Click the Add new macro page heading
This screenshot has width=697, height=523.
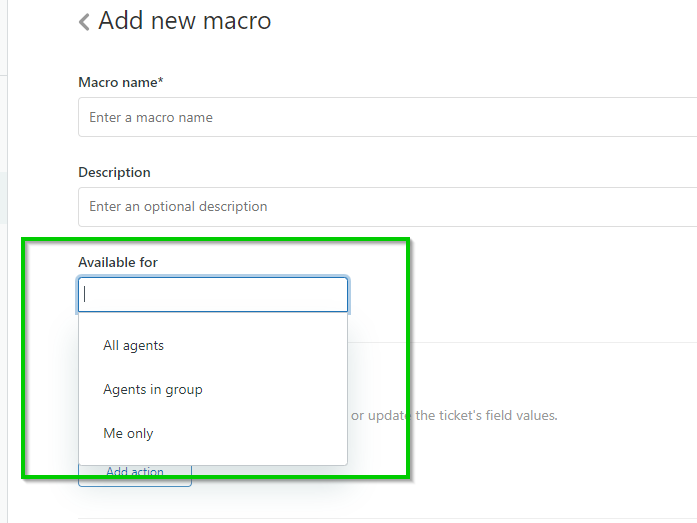(x=185, y=21)
